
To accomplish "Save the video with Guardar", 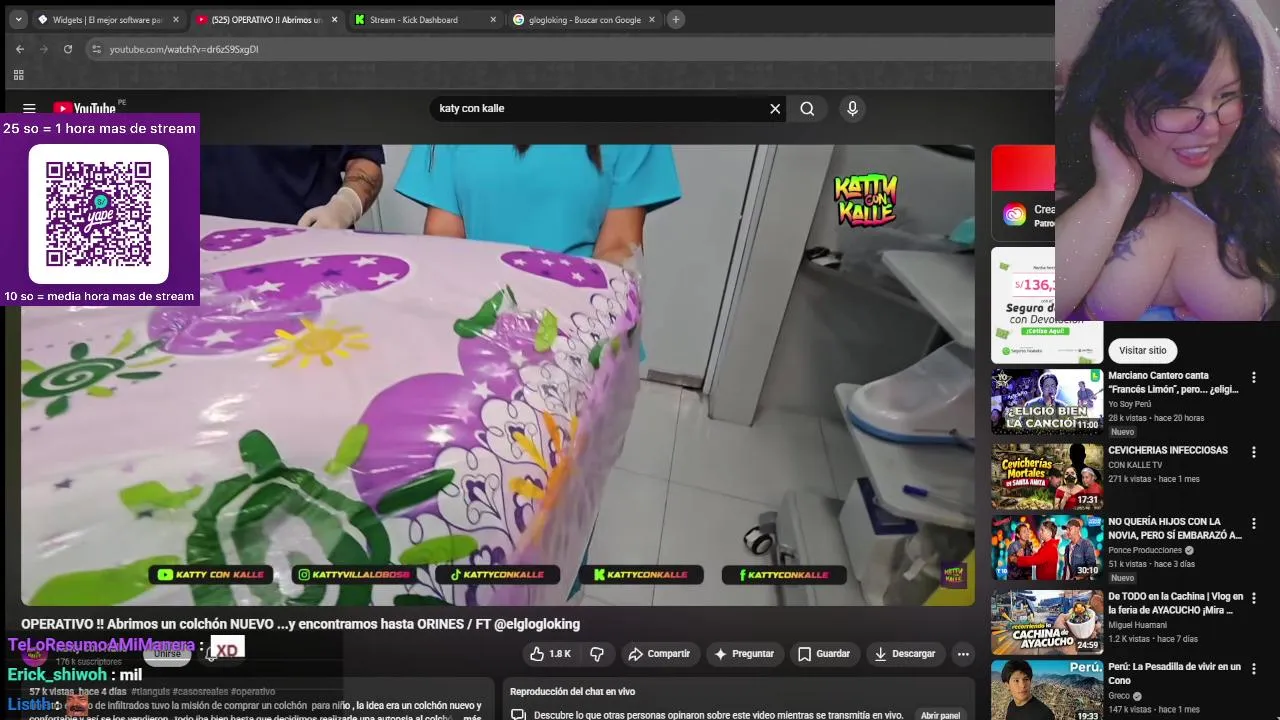I will point(824,654).
